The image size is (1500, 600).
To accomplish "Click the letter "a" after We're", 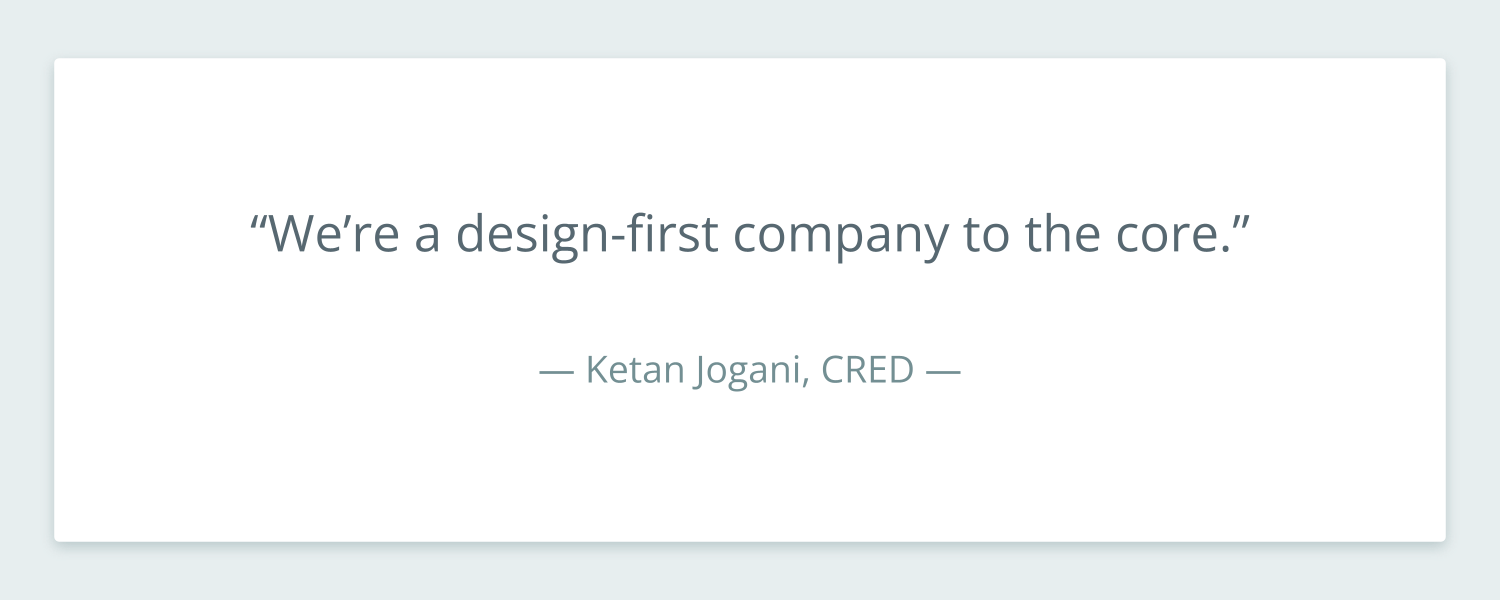I will pos(428,238).
